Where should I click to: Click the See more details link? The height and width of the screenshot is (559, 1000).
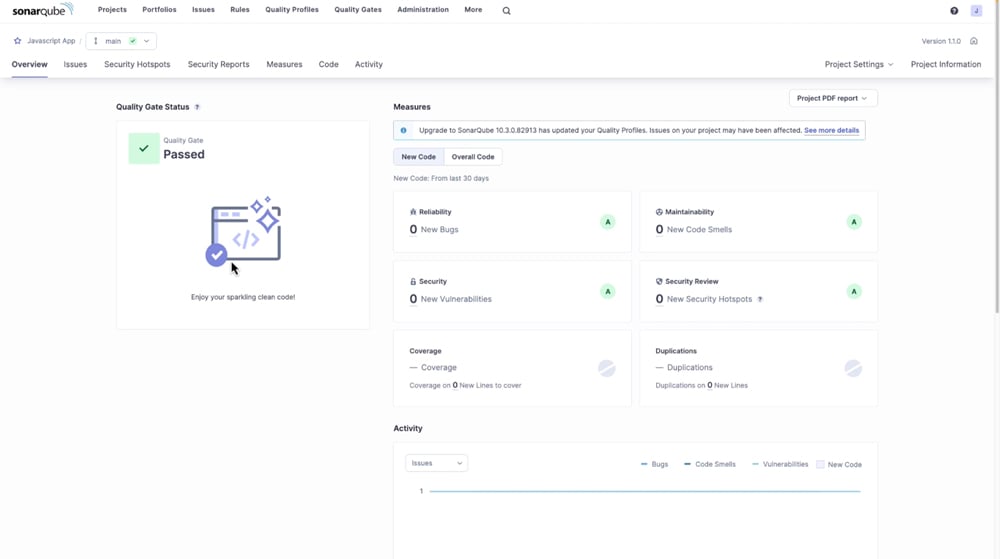click(831, 130)
